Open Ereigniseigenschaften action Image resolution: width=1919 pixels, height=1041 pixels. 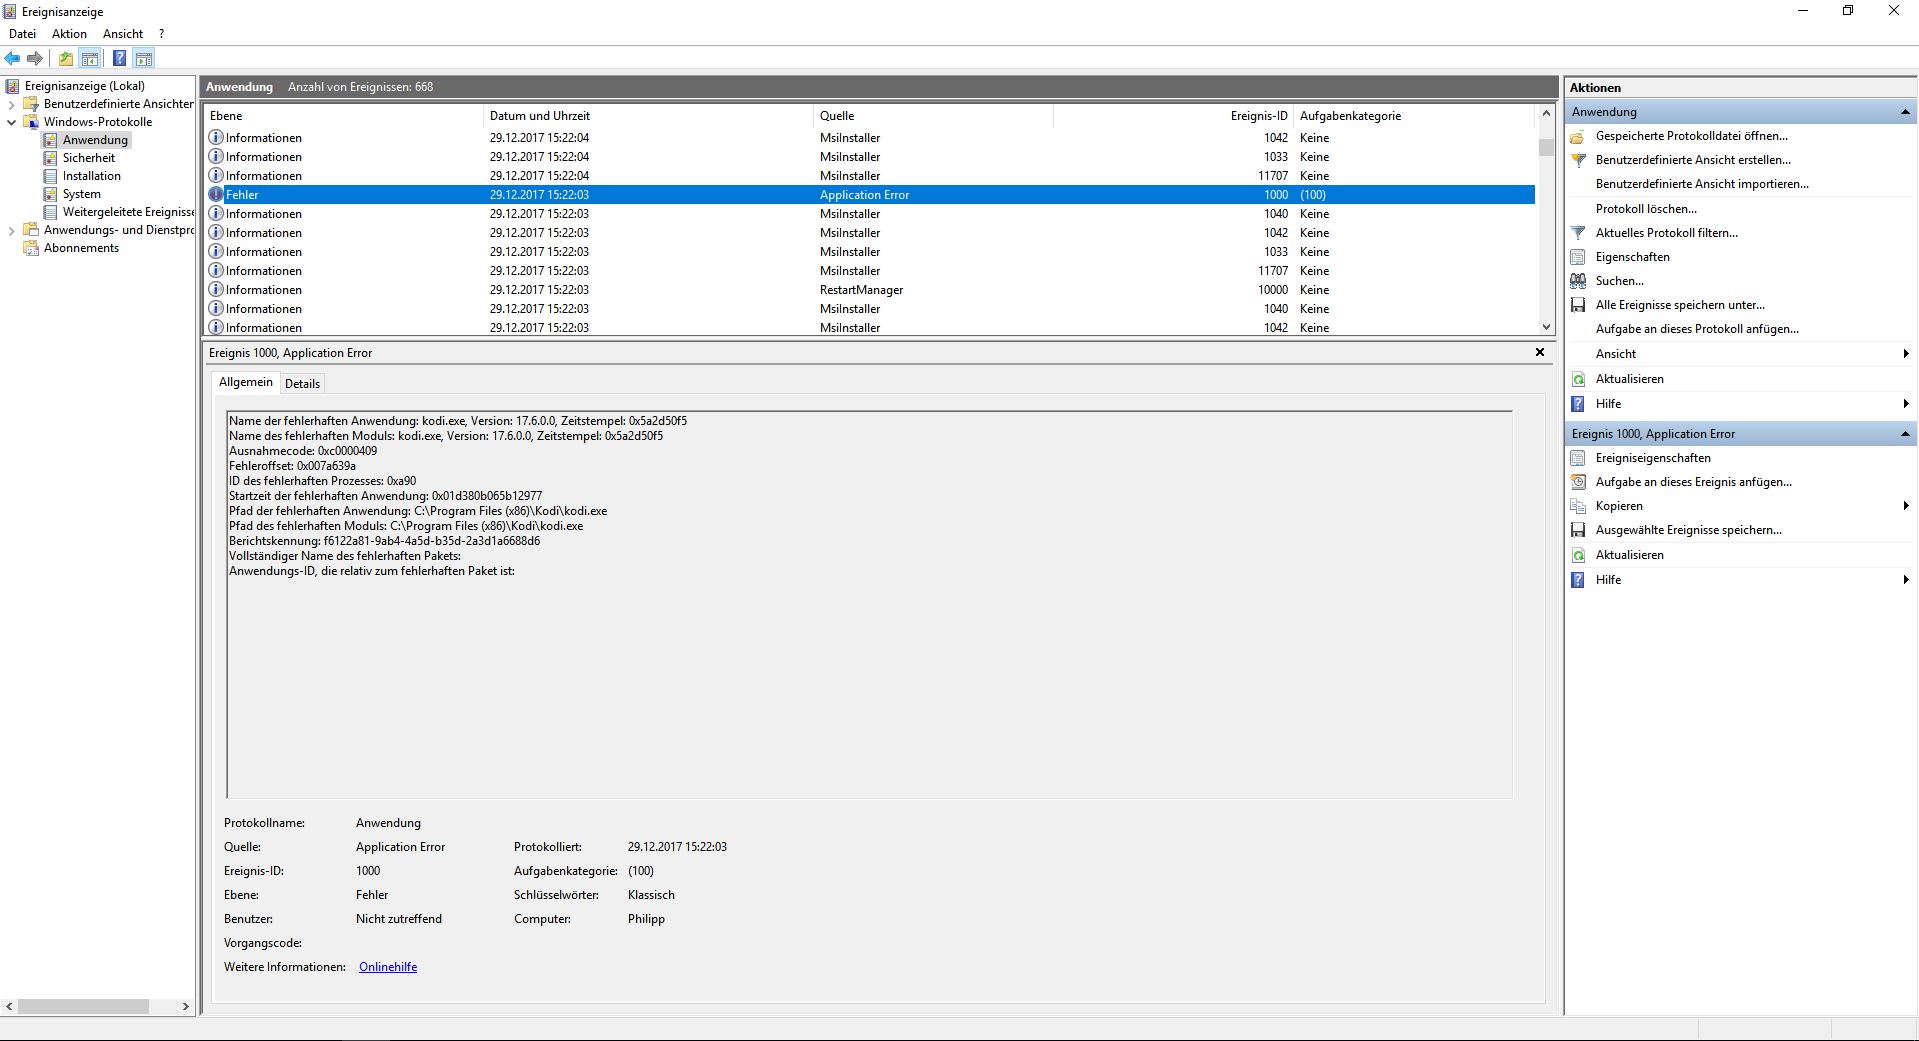point(1653,458)
